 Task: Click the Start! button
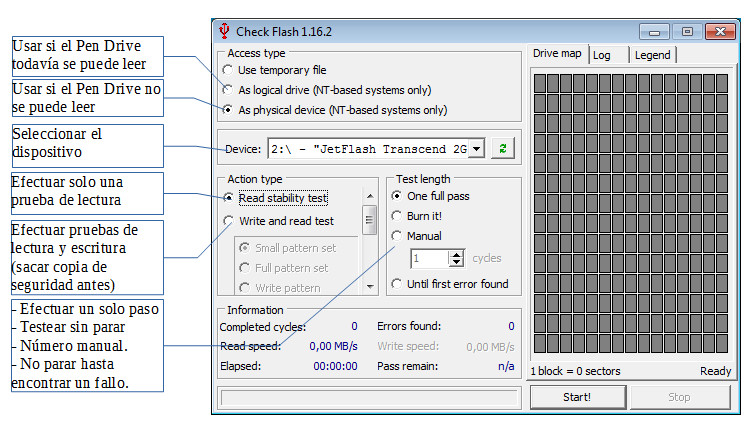pyautogui.click(x=577, y=397)
